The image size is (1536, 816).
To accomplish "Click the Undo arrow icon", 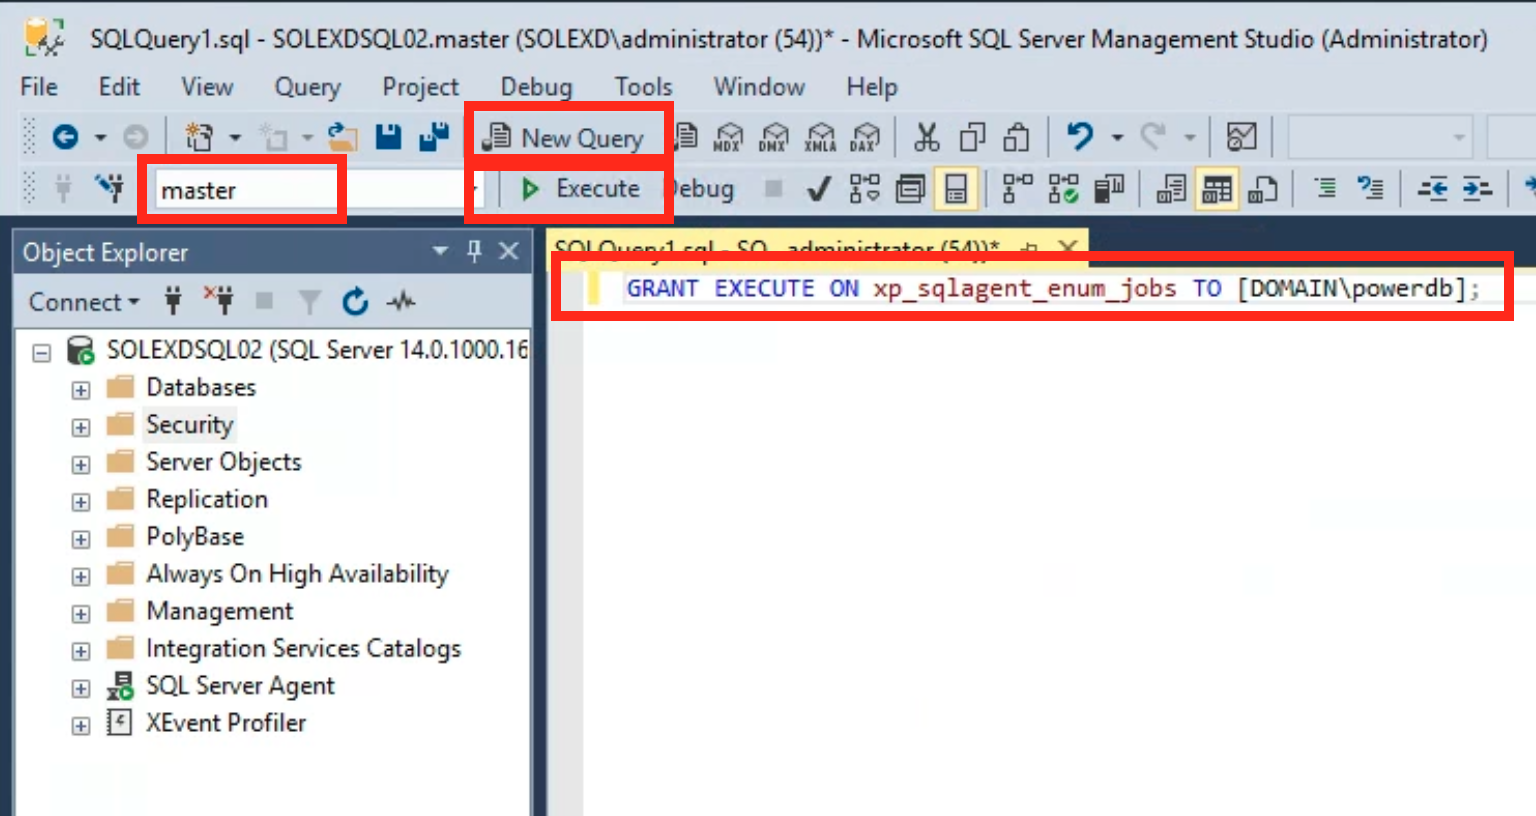I will [x=1078, y=136].
